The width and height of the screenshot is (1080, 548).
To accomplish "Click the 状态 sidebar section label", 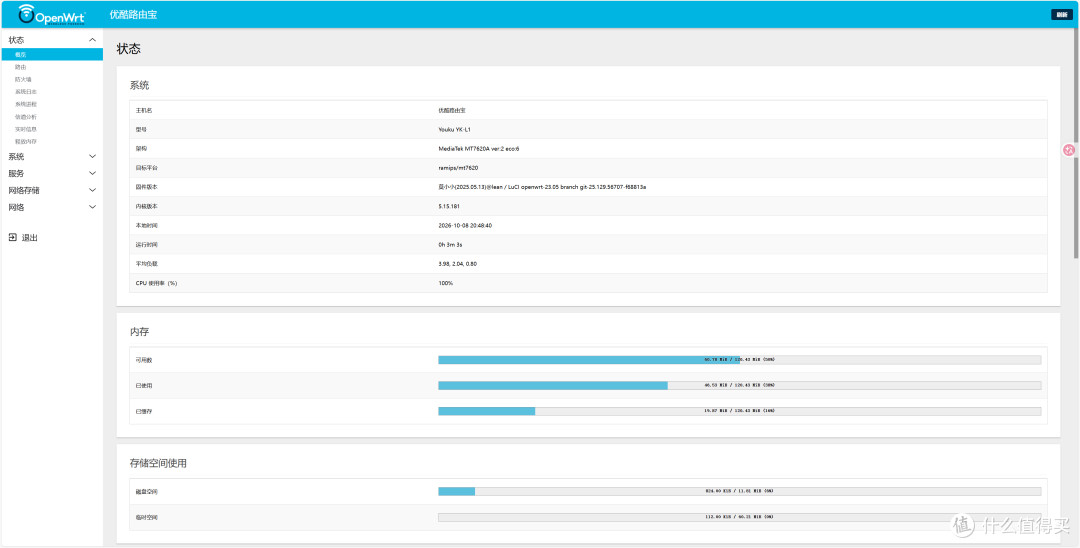I will click(x=16, y=40).
